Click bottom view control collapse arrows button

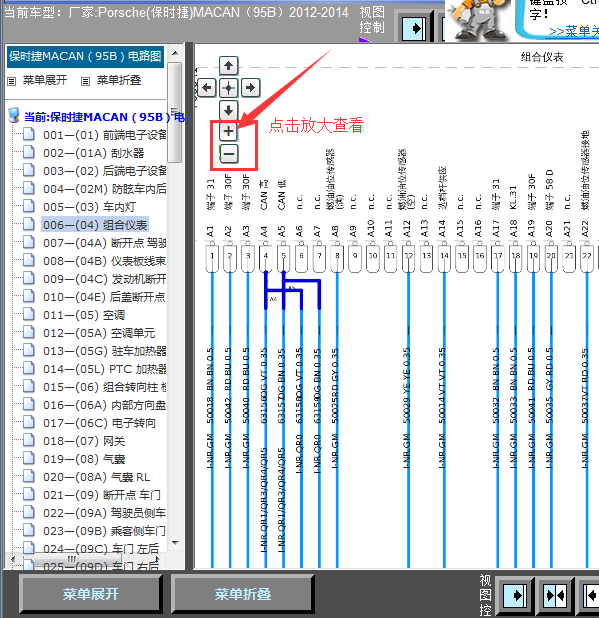click(556, 595)
